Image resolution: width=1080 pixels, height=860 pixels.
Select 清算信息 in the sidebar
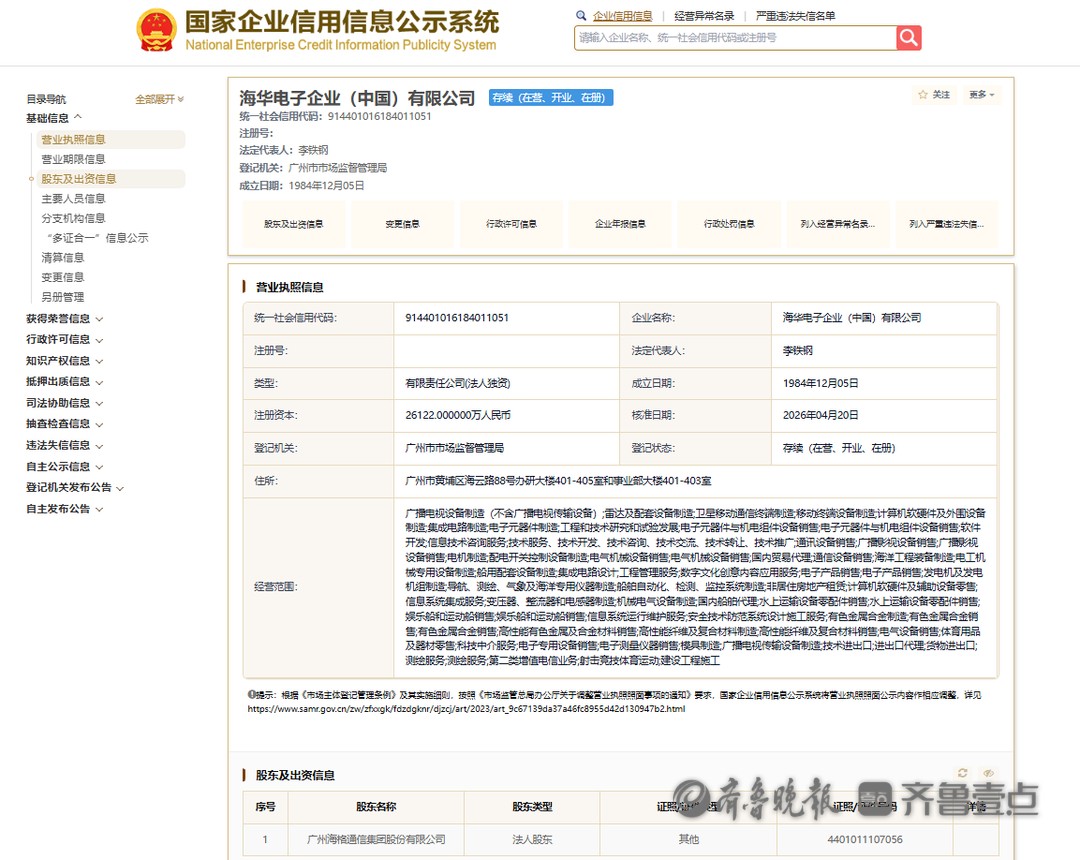pyautogui.click(x=63, y=258)
